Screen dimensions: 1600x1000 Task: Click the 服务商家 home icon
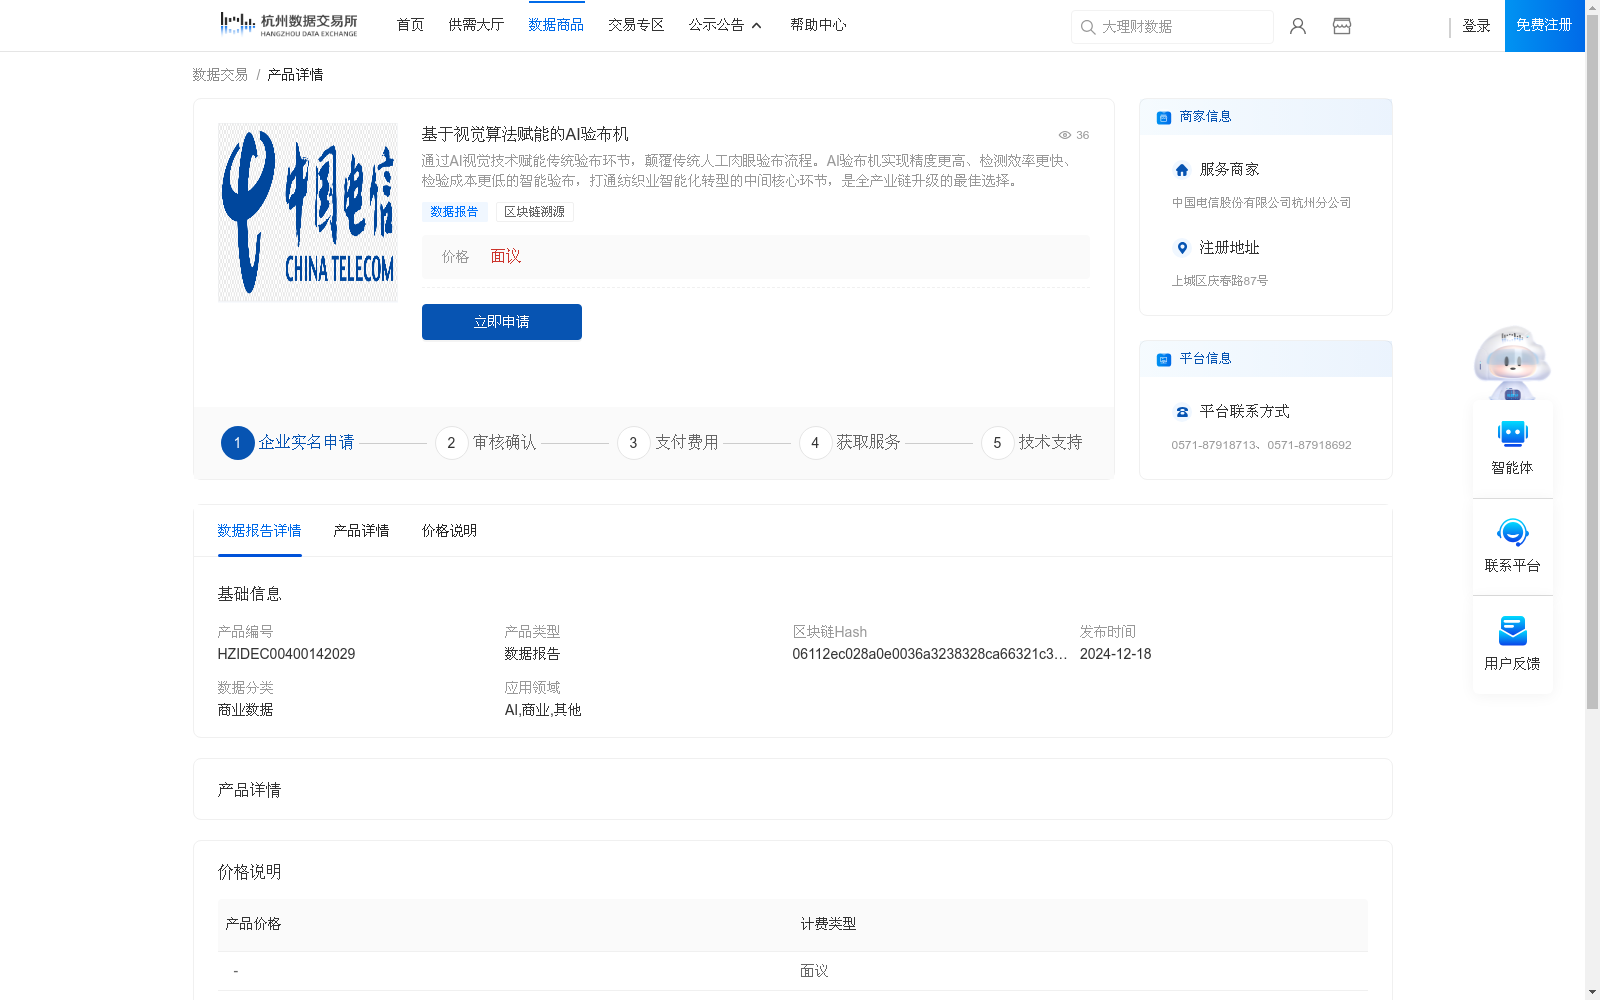[1182, 170]
